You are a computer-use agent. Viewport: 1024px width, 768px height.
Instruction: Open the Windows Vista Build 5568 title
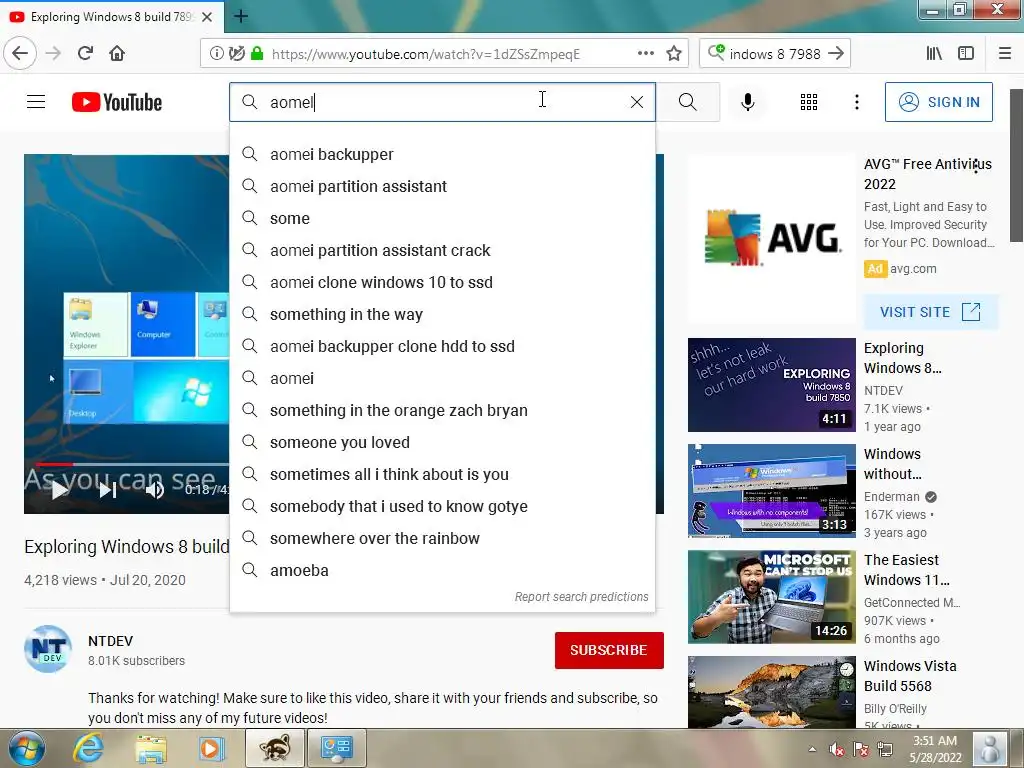910,676
